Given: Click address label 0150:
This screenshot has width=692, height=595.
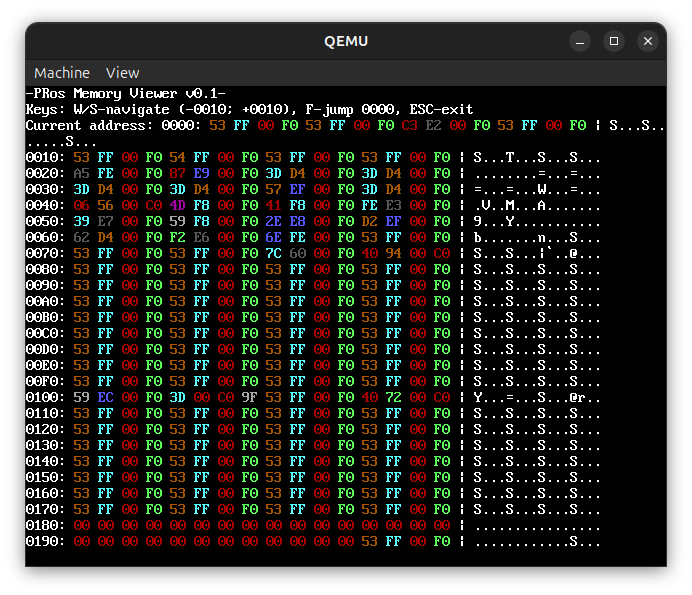Looking at the screenshot, I should tap(45, 478).
